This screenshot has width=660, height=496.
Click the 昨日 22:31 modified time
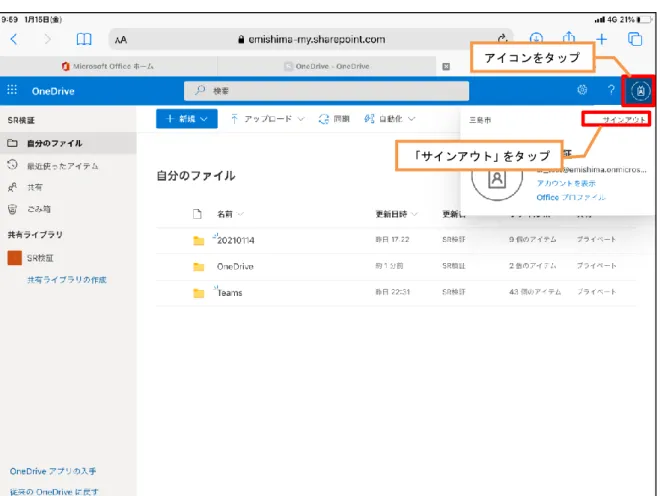393,291
